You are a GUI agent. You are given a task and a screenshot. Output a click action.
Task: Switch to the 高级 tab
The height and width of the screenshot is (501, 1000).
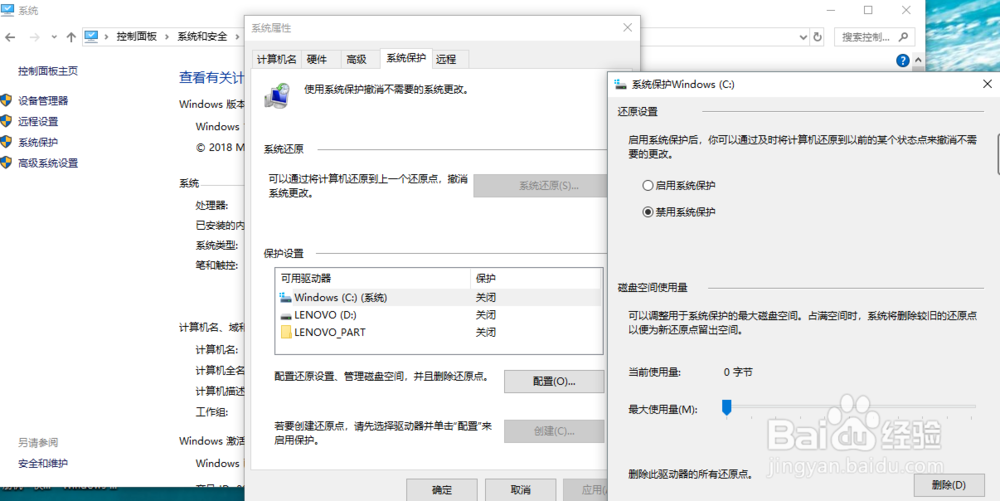coord(357,59)
